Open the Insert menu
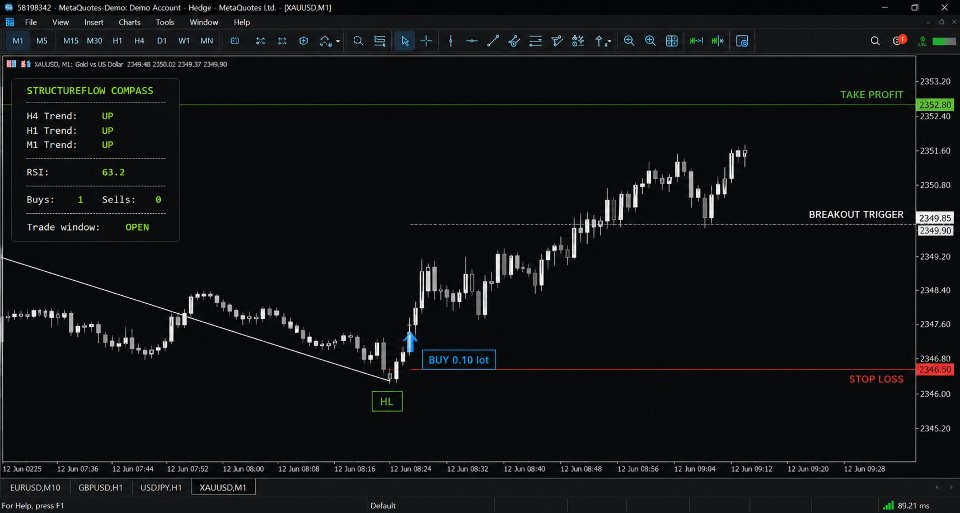 (94, 22)
